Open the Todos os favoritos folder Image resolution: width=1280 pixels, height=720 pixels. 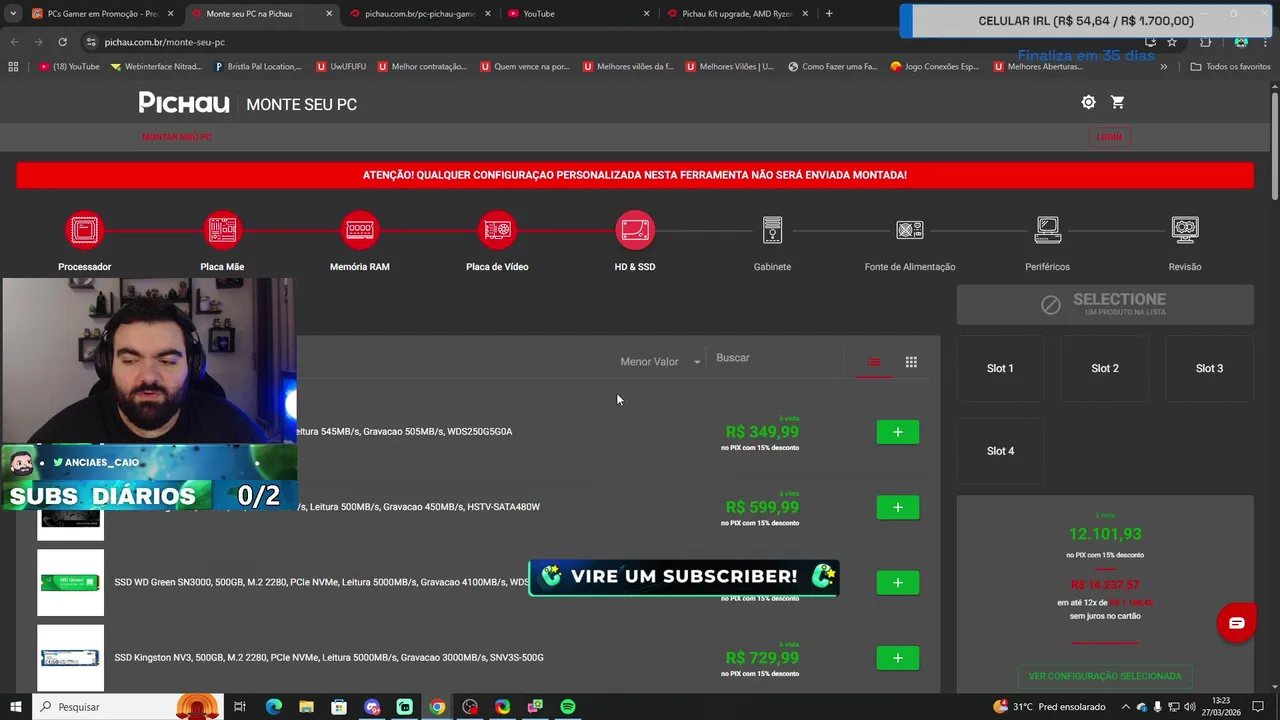click(x=1231, y=67)
